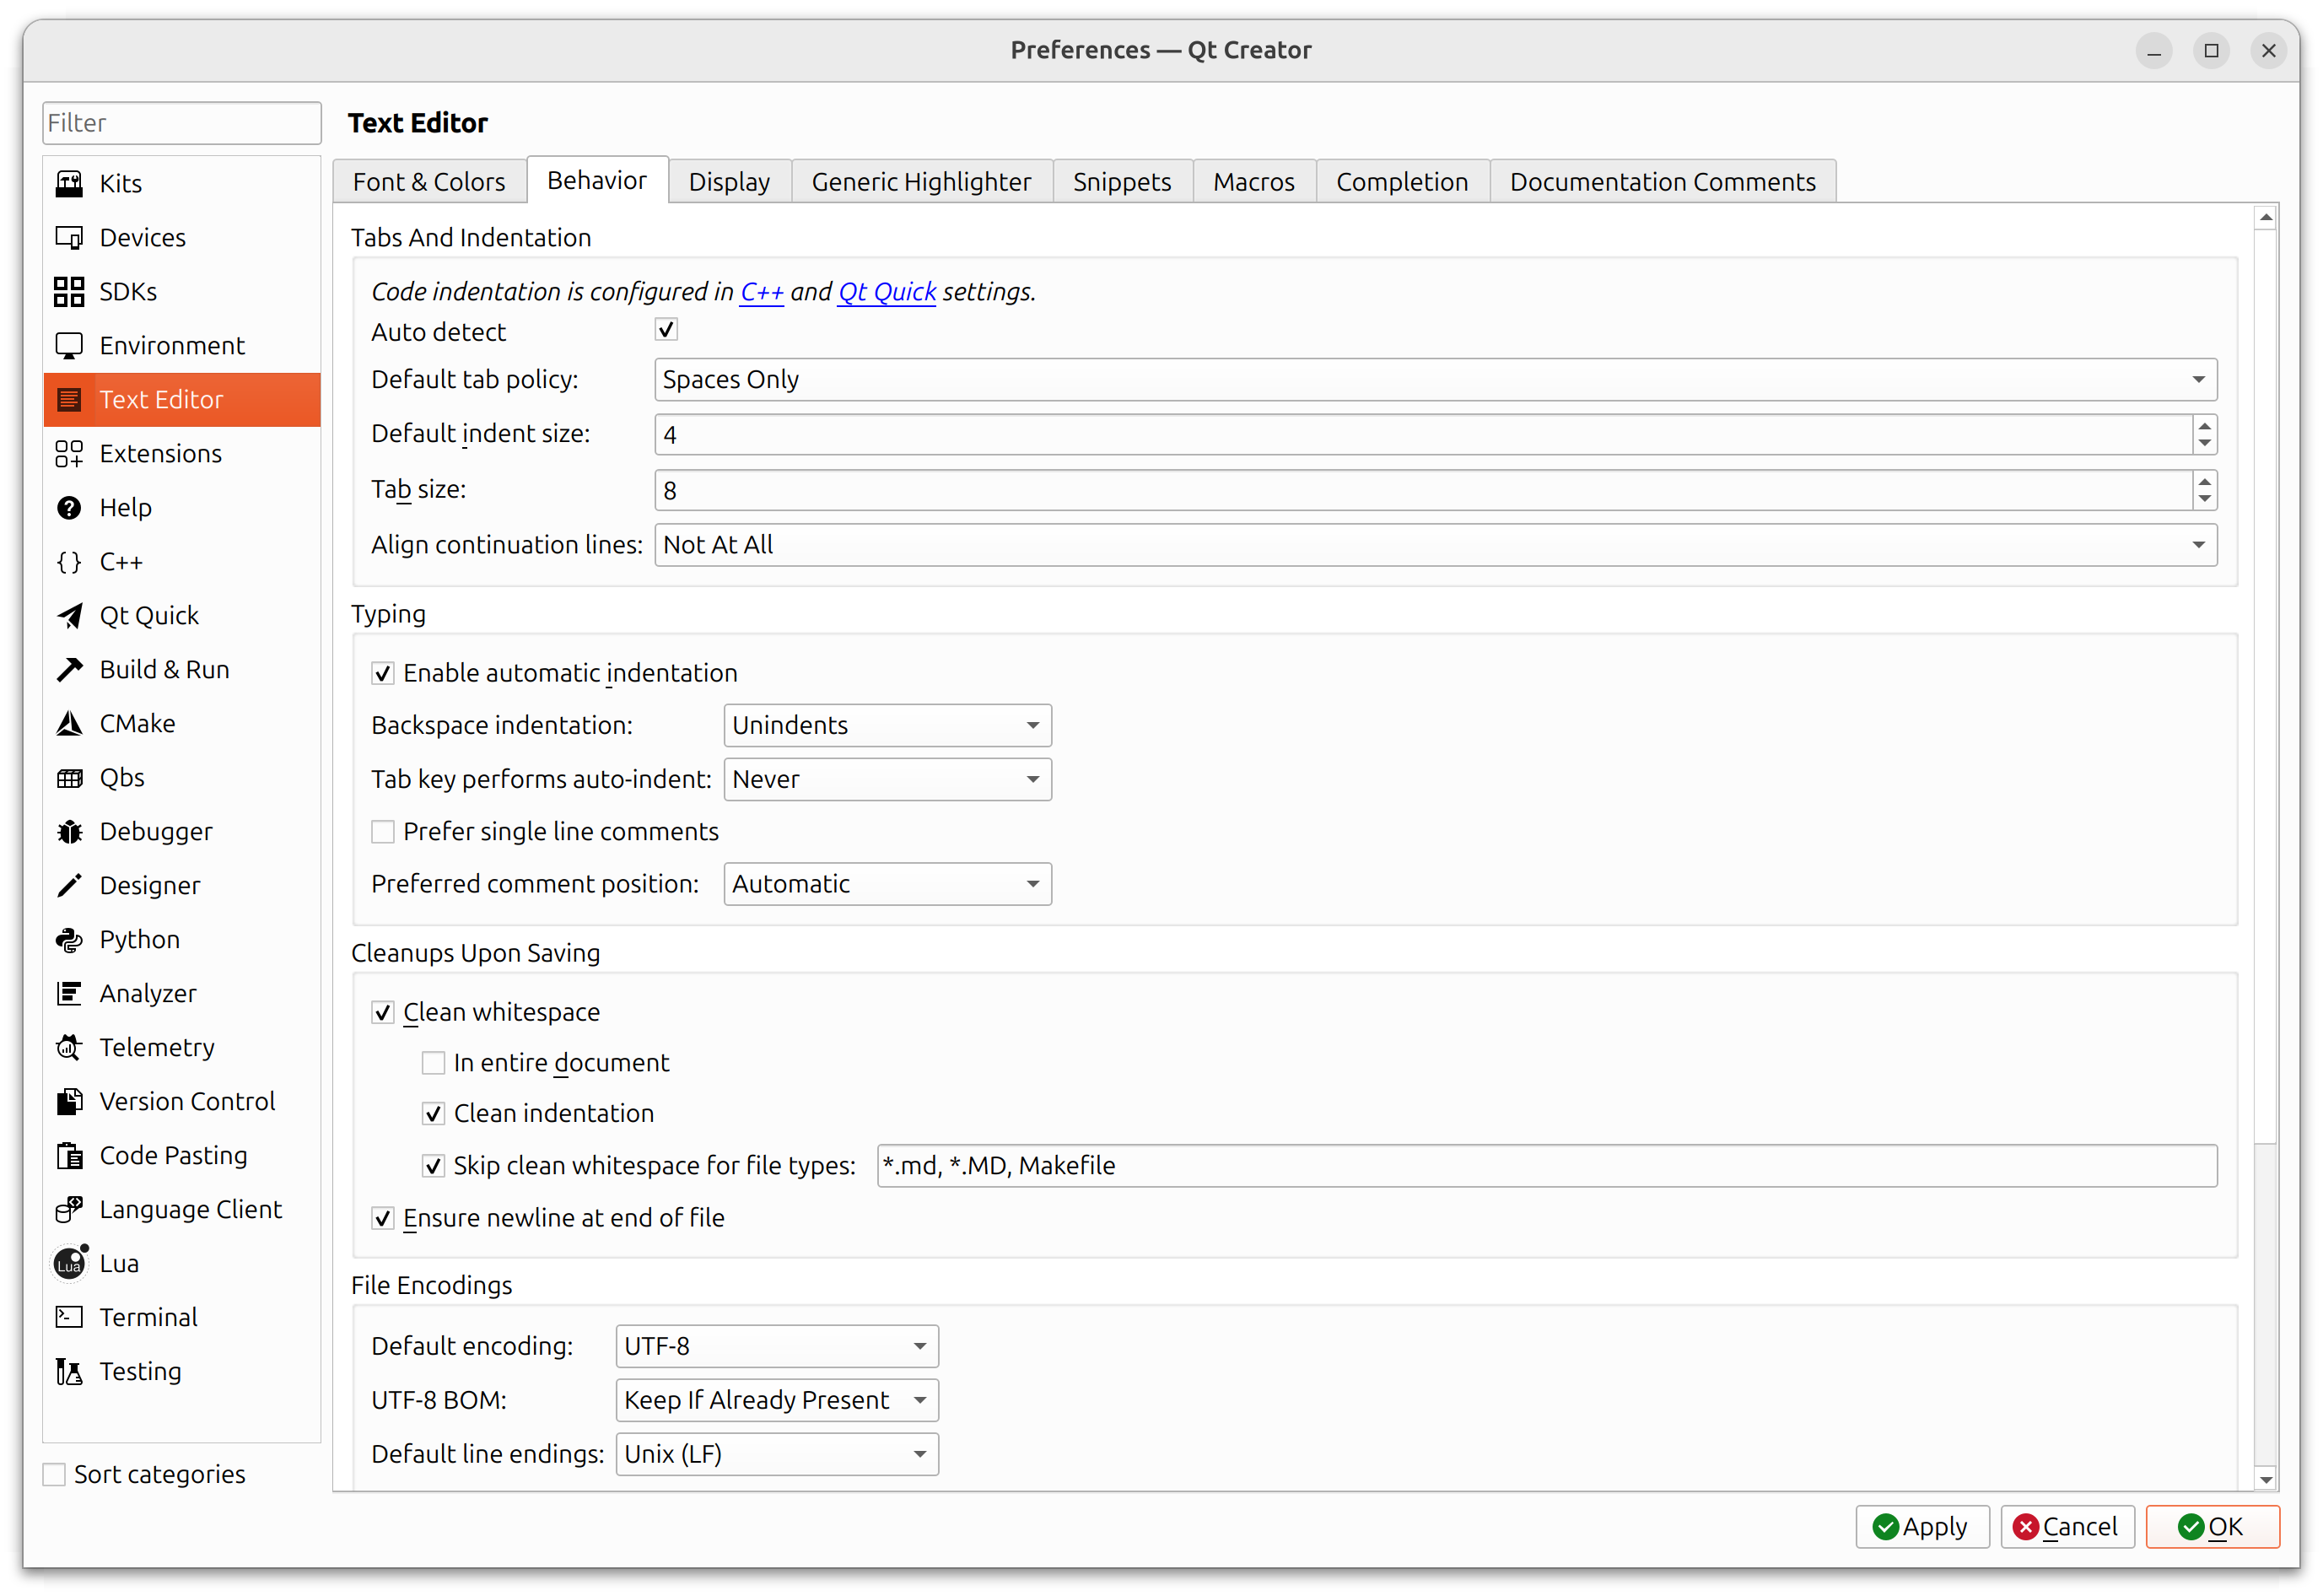
Task: Click the Apply button
Action: tap(1922, 1528)
